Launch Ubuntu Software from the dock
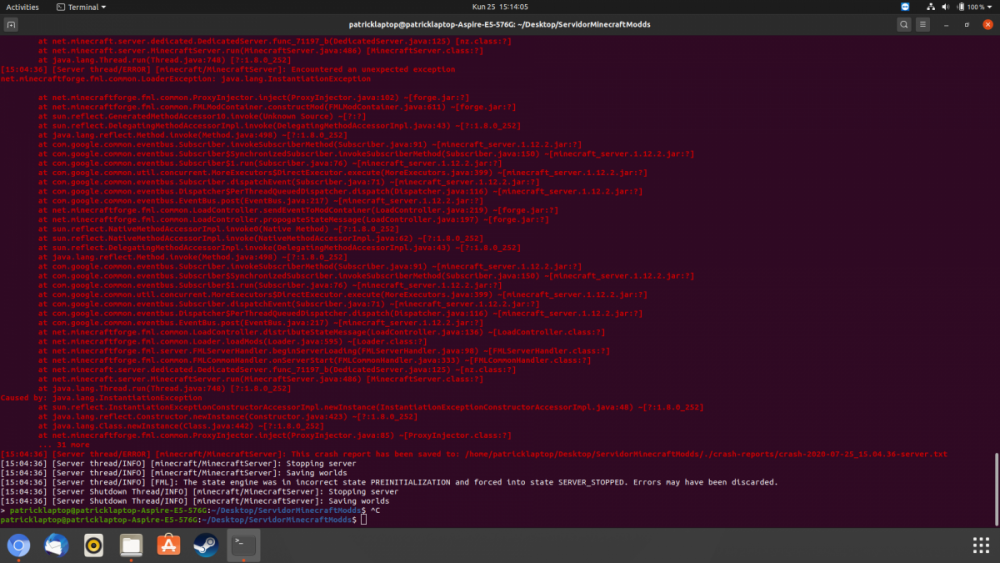The width and height of the screenshot is (1000, 563). 169,545
